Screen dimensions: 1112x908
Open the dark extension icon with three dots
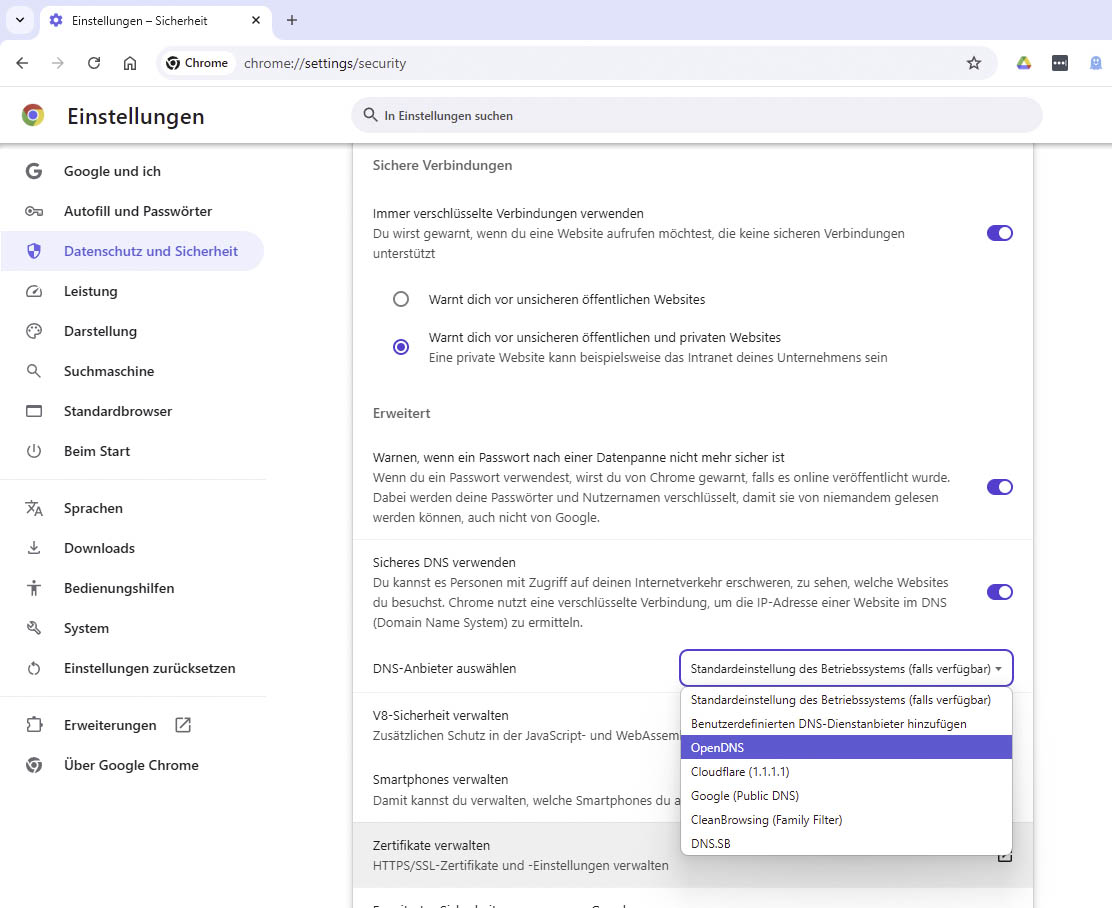pos(1060,63)
